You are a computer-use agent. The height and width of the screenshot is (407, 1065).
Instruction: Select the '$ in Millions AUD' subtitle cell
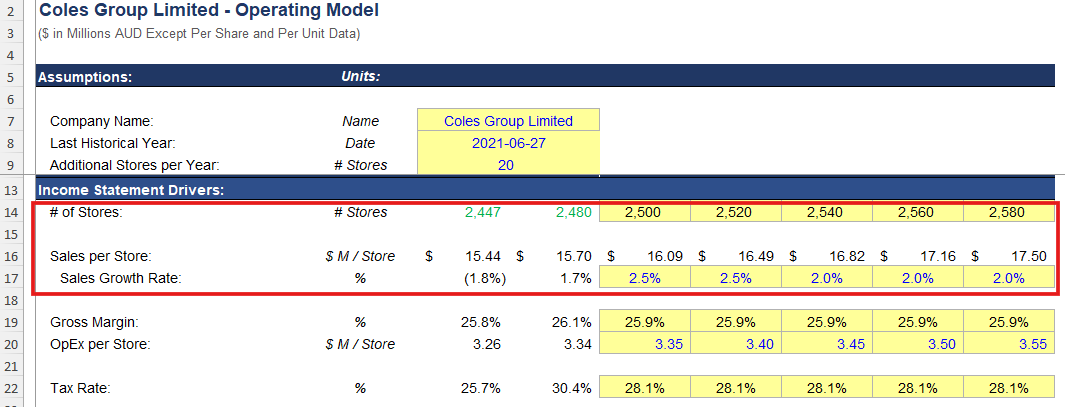199,33
